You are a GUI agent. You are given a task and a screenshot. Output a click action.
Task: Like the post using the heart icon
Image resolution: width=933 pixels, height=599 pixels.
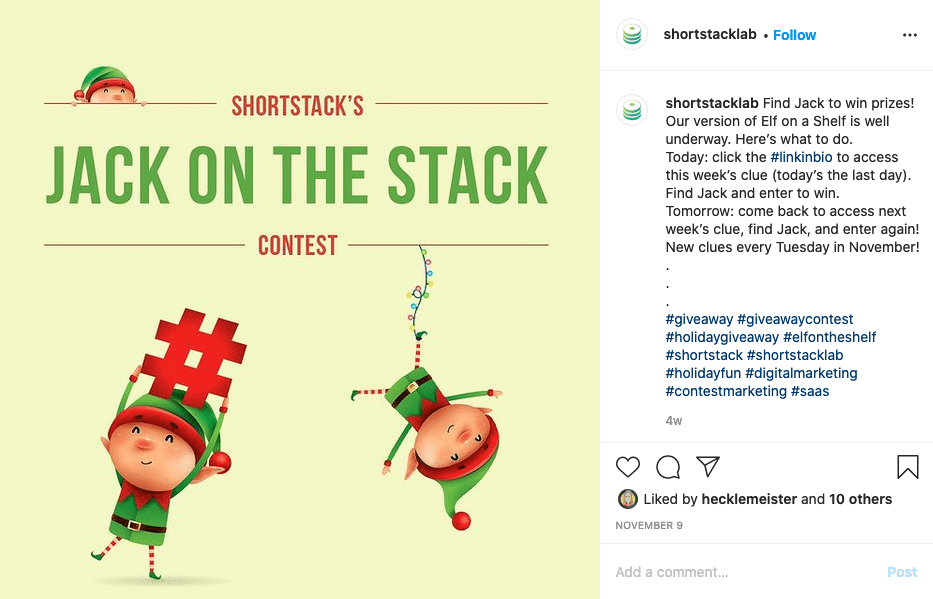tap(628, 467)
